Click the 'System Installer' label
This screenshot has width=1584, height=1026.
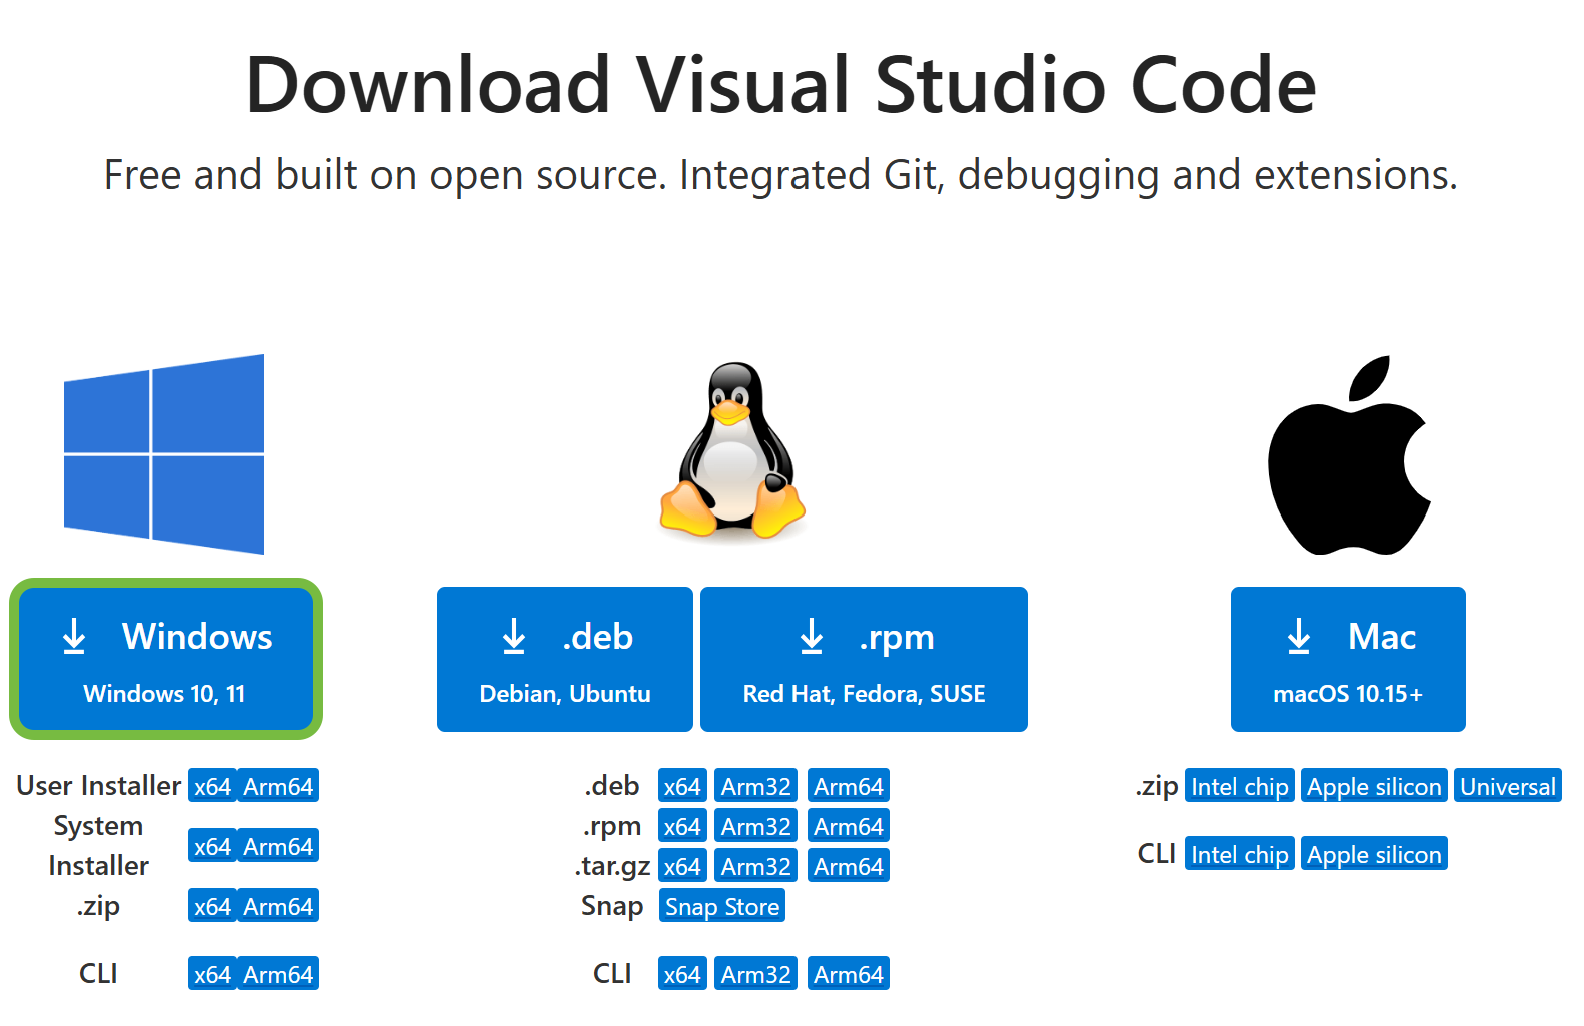point(98,846)
